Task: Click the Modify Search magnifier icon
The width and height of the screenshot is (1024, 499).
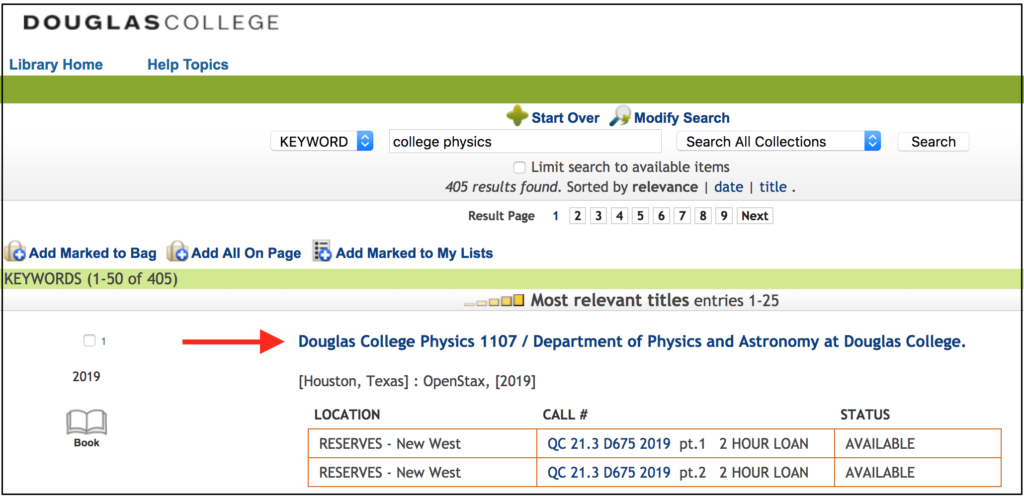Action: coord(620,117)
